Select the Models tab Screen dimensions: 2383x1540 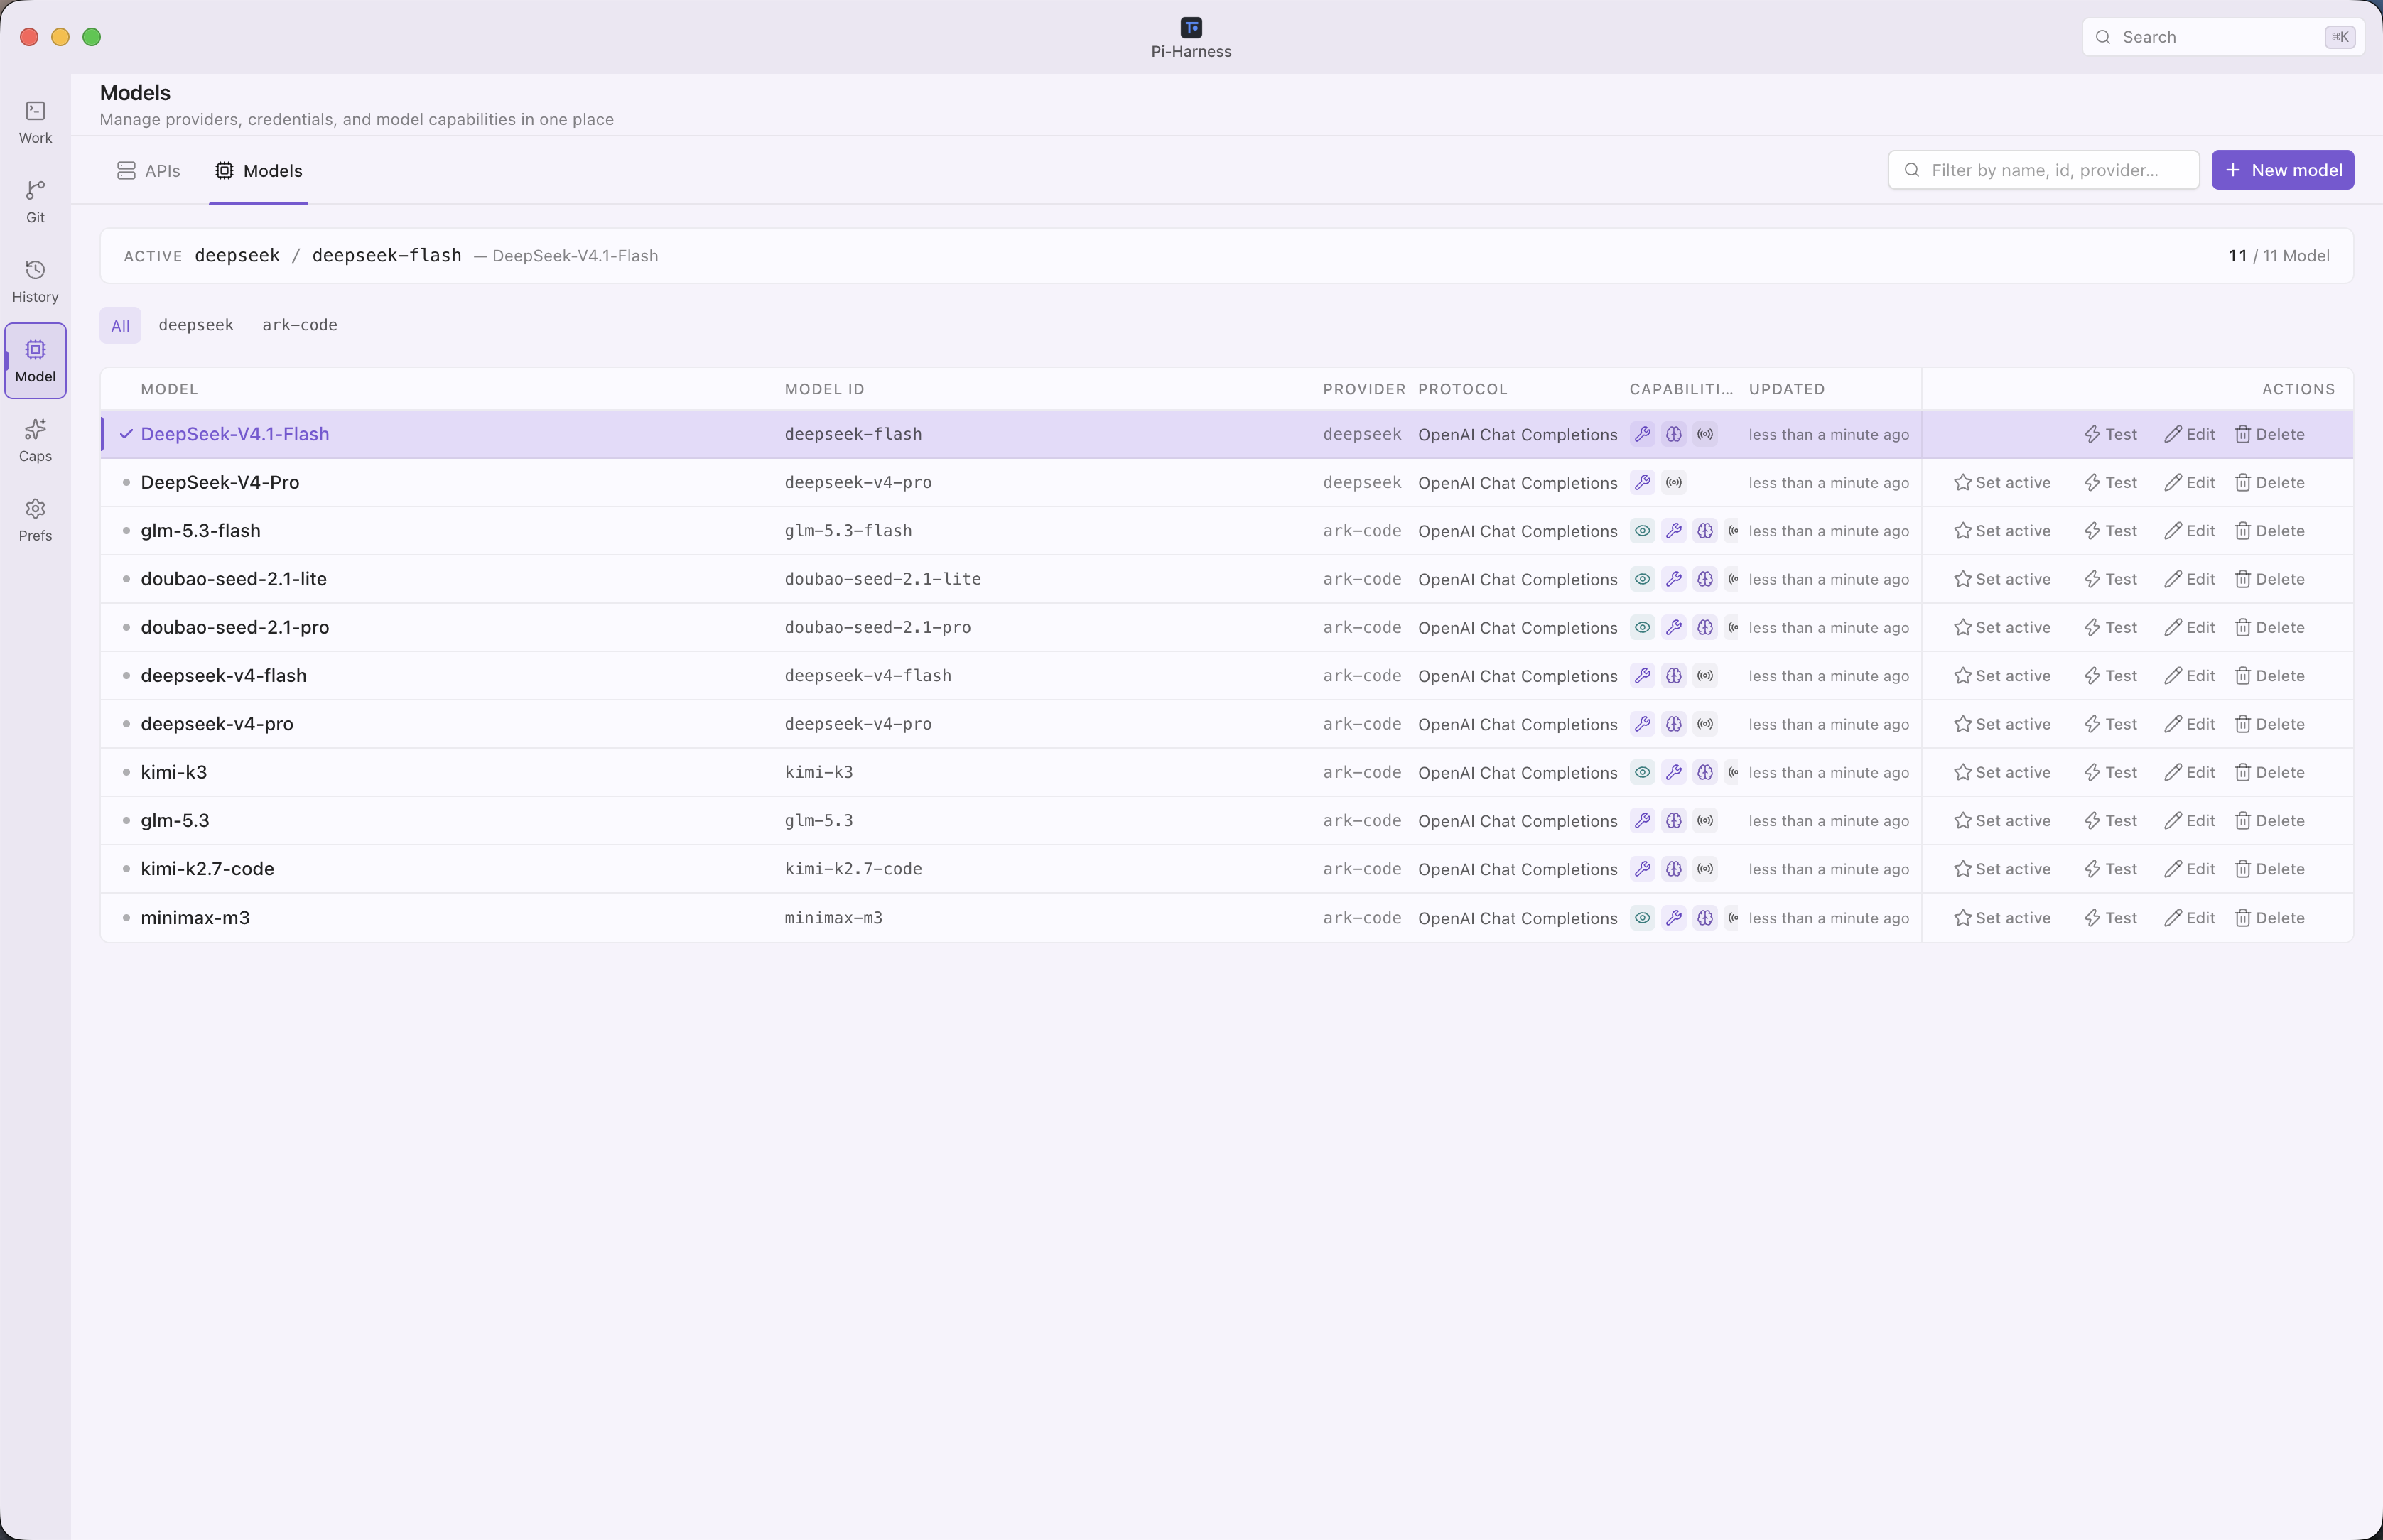pyautogui.click(x=259, y=171)
